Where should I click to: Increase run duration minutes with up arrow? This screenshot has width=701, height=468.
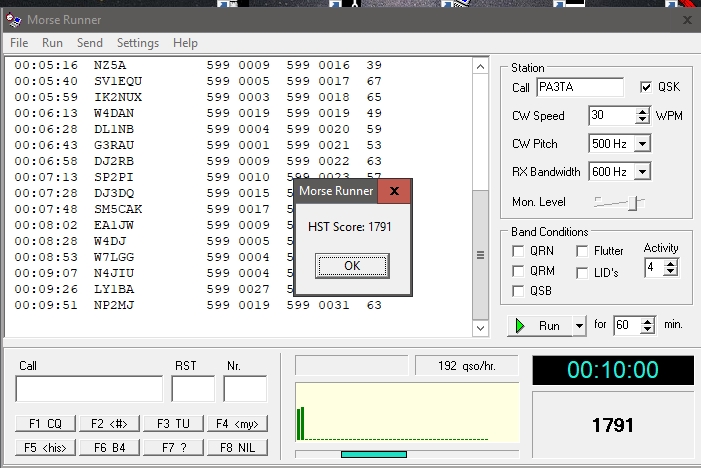(647, 321)
